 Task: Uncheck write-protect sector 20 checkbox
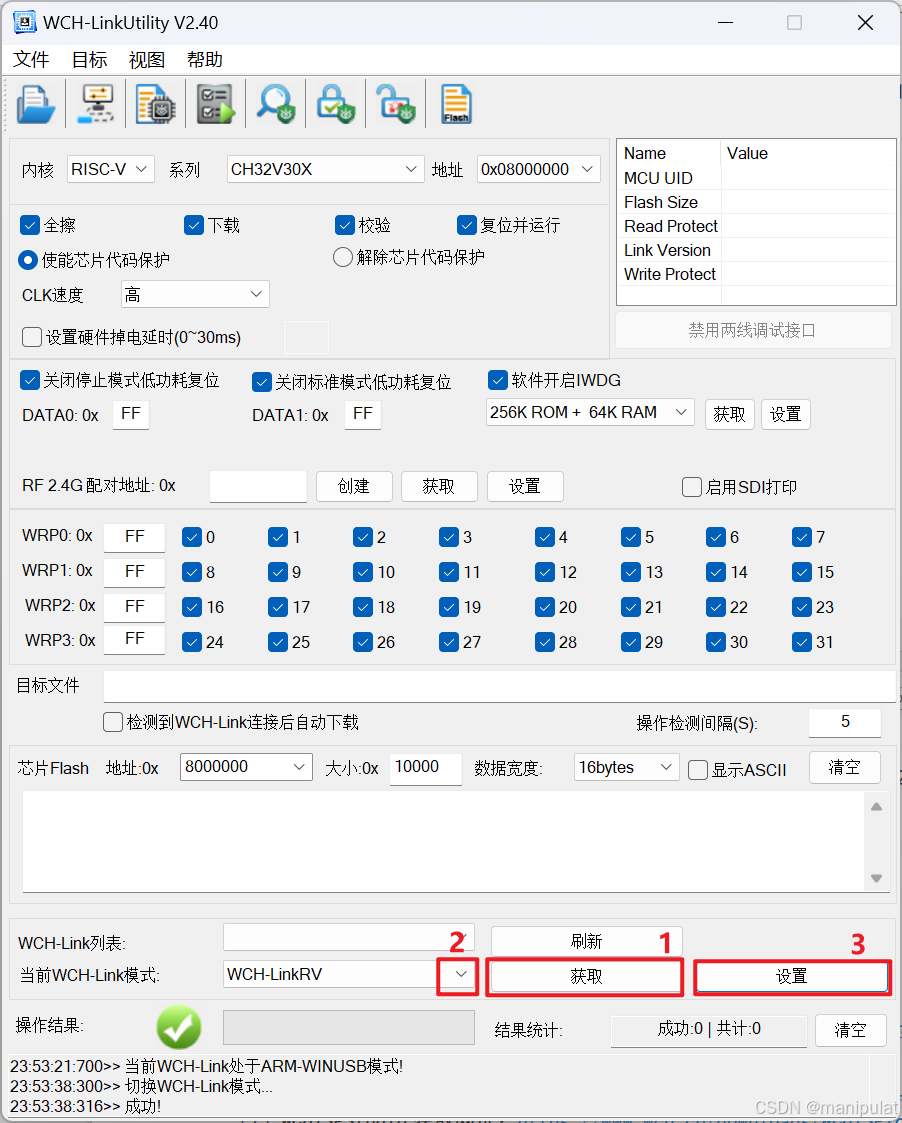tap(544, 607)
